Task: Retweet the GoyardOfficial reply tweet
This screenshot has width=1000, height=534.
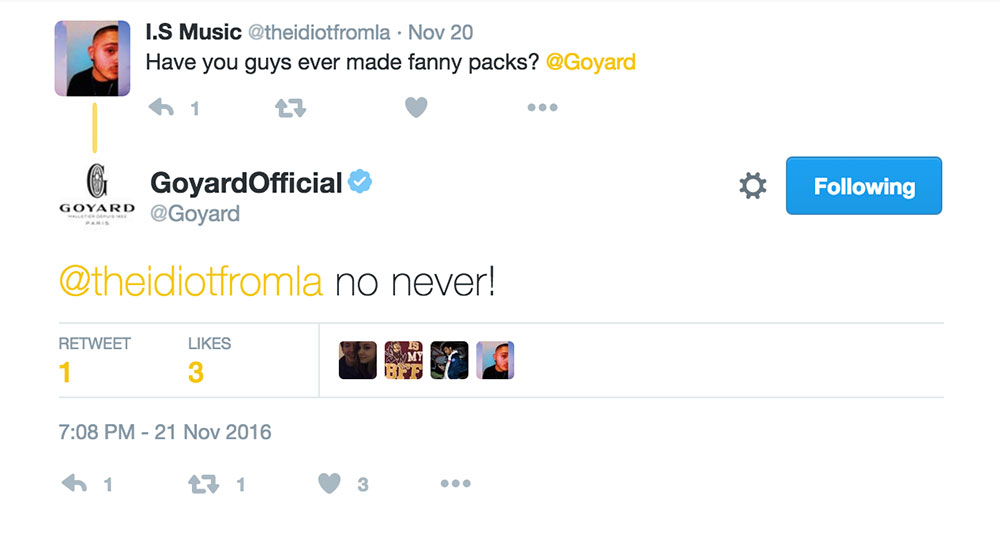Action: pyautogui.click(x=203, y=484)
